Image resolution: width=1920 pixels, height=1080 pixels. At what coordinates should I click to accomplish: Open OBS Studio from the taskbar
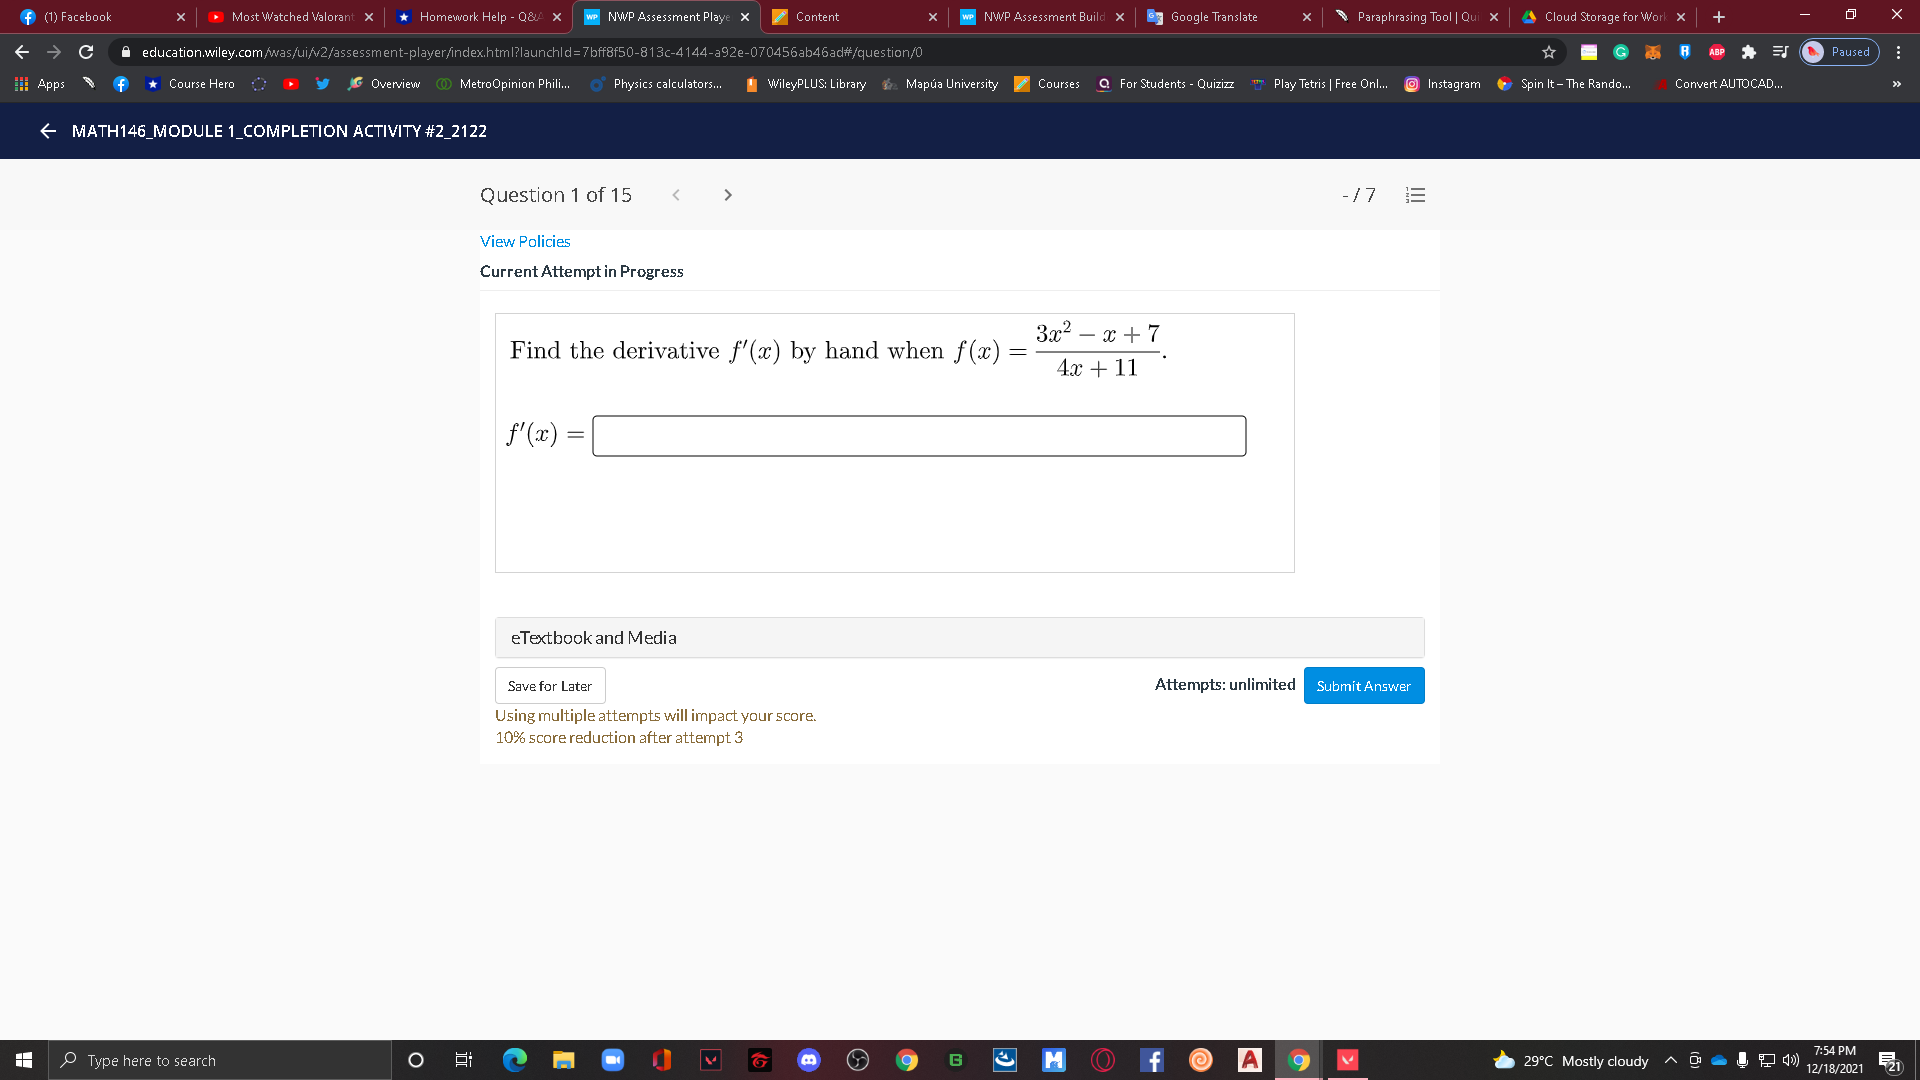(x=858, y=1060)
